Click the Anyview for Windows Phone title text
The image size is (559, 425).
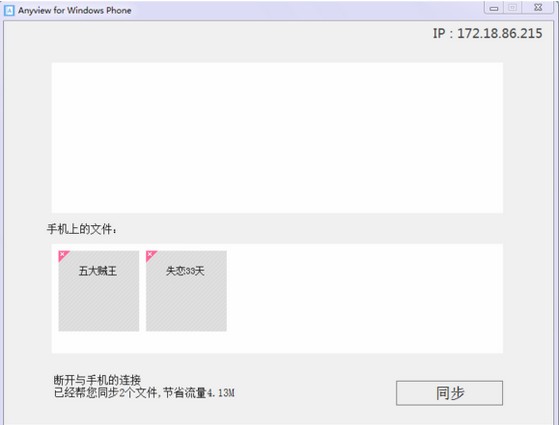click(75, 10)
